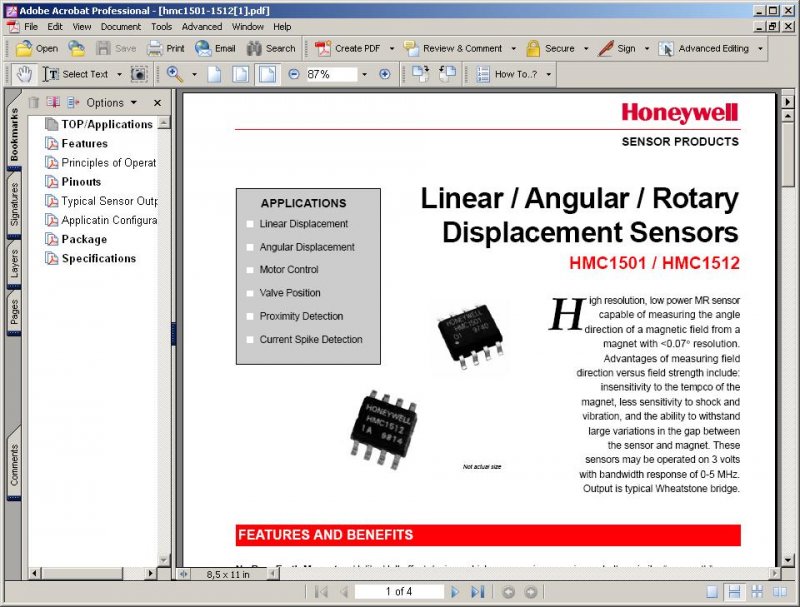Screen dimensions: 800x607
Task: Switch to Continuous Facing layout
Action: point(757,592)
